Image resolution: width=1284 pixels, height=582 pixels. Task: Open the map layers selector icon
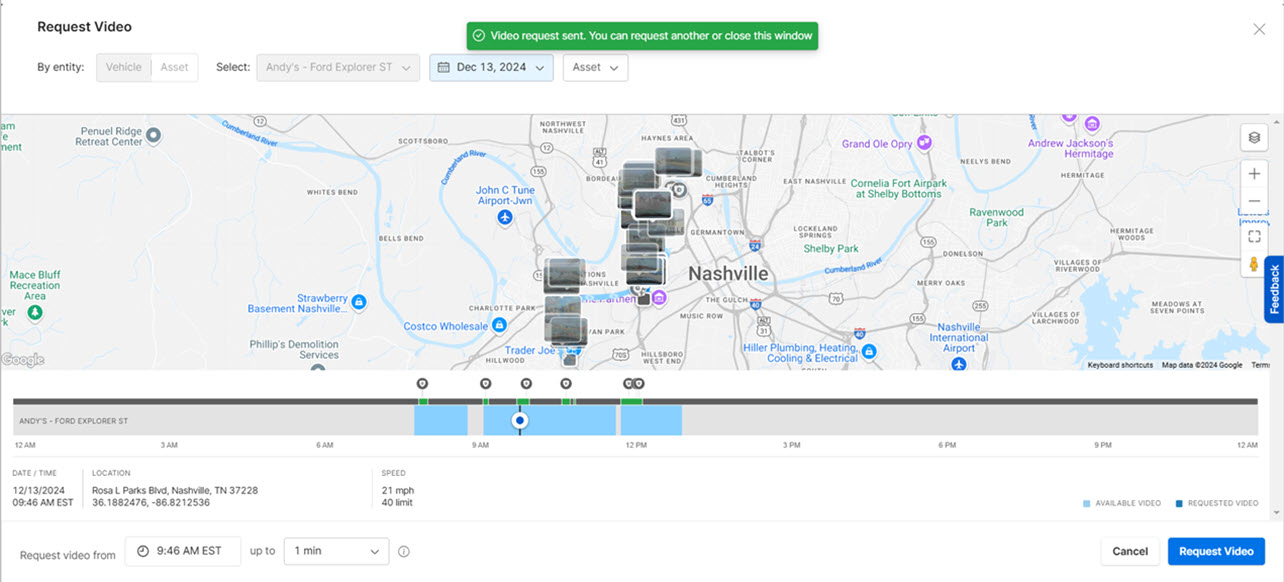[1254, 137]
